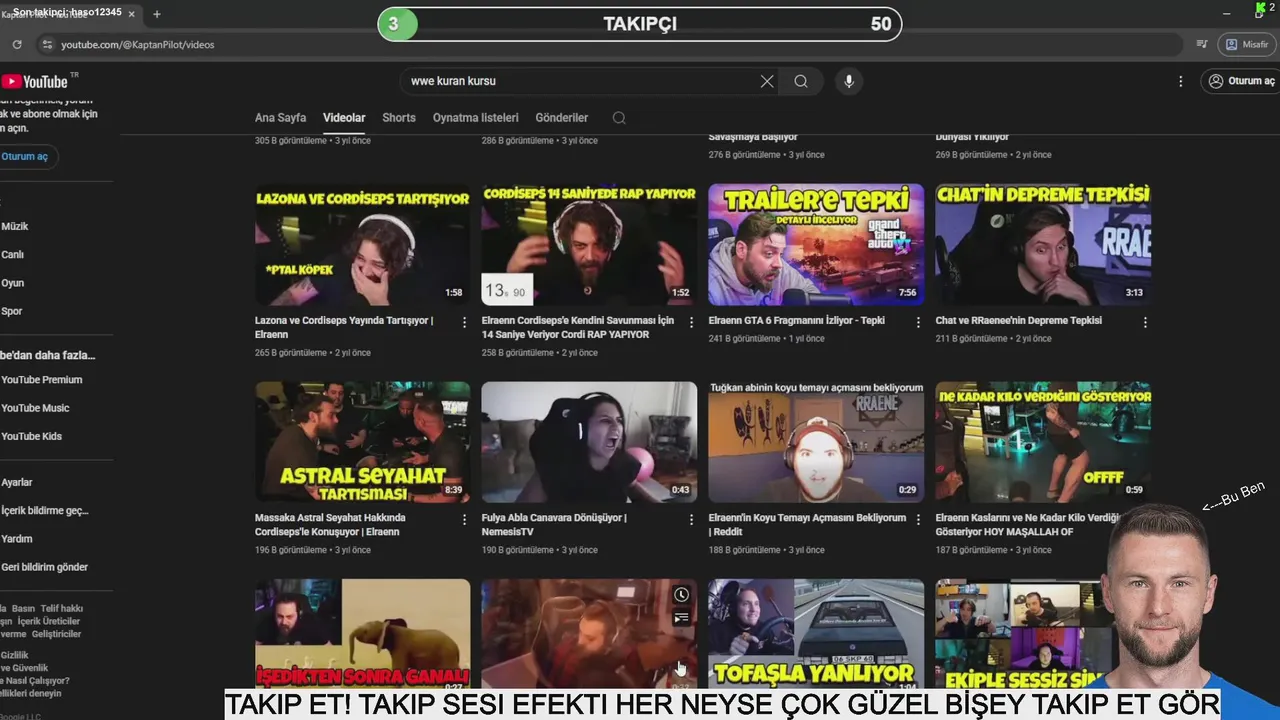Open Yardım in sidebar
Image resolution: width=1280 pixels, height=720 pixels.
17,538
